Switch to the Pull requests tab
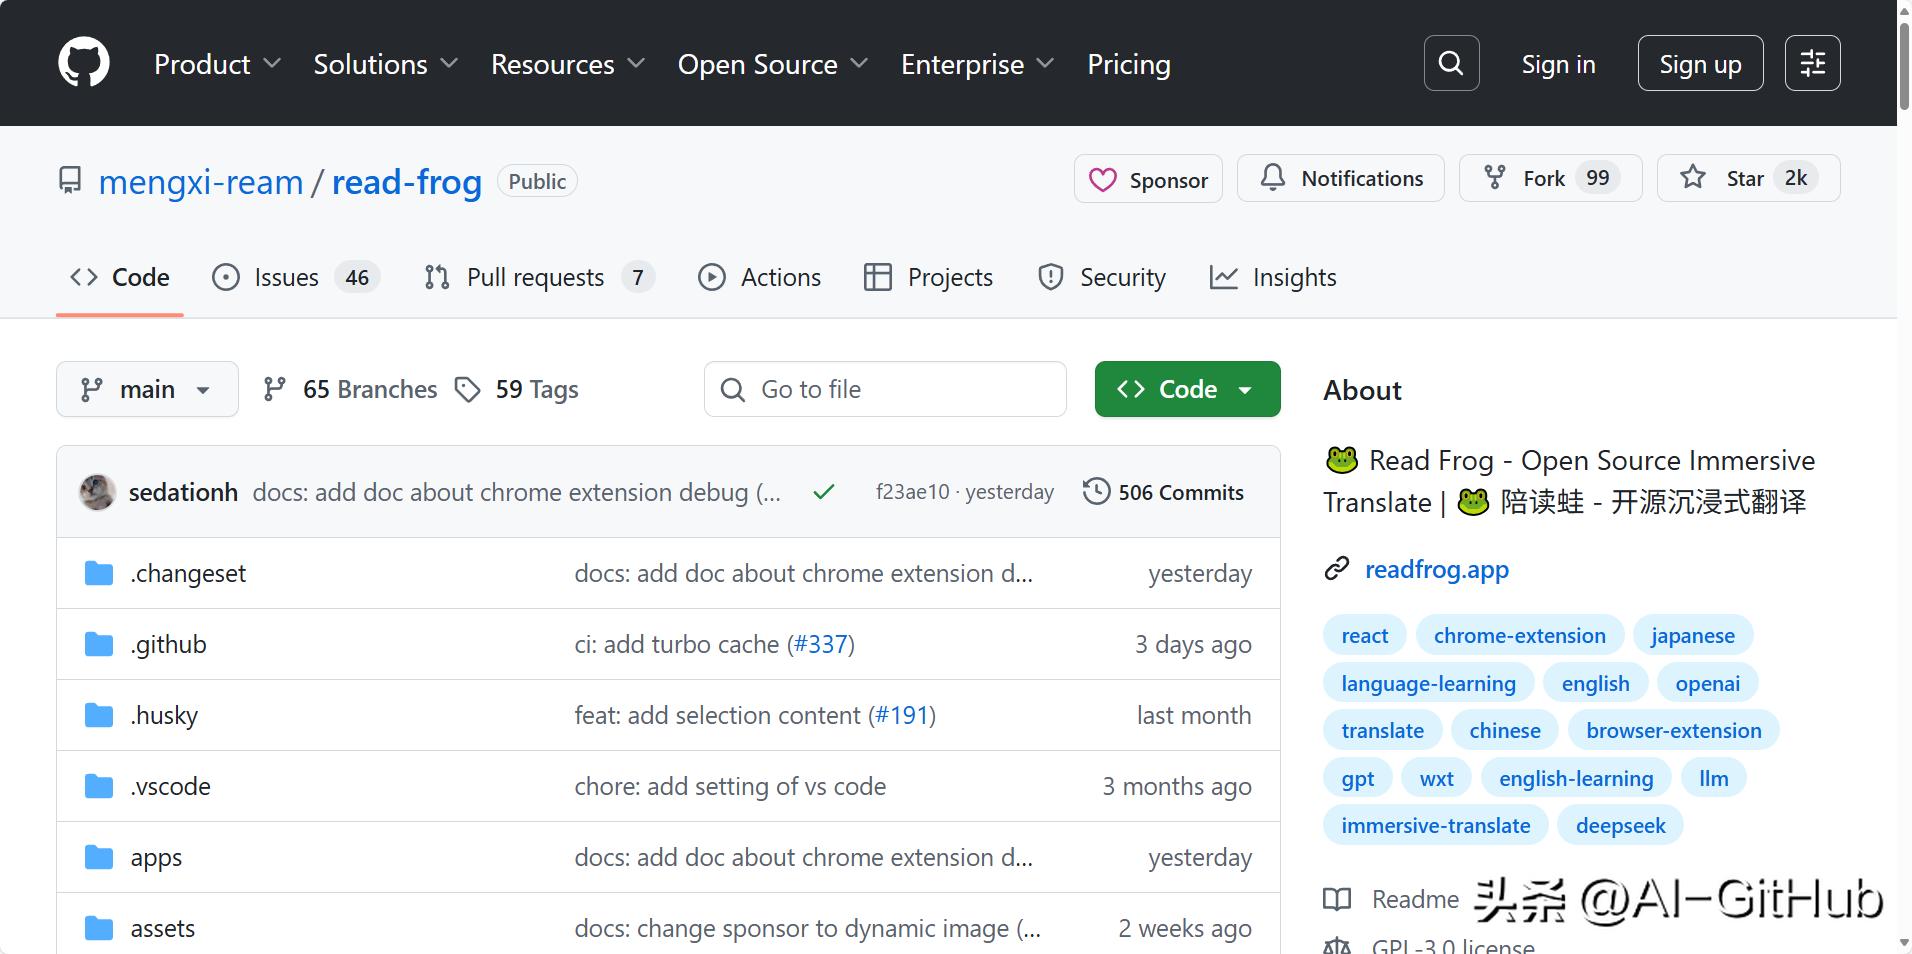 coord(538,277)
